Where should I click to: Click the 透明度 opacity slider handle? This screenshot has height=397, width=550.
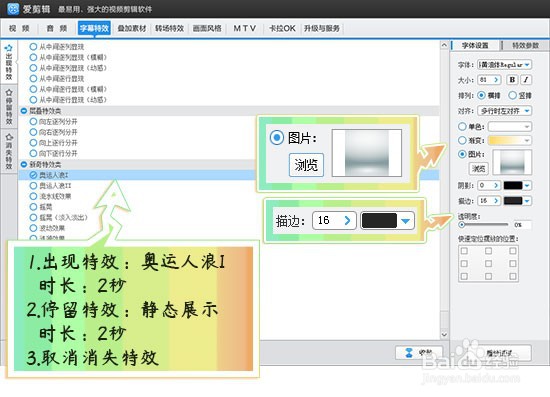(x=462, y=224)
